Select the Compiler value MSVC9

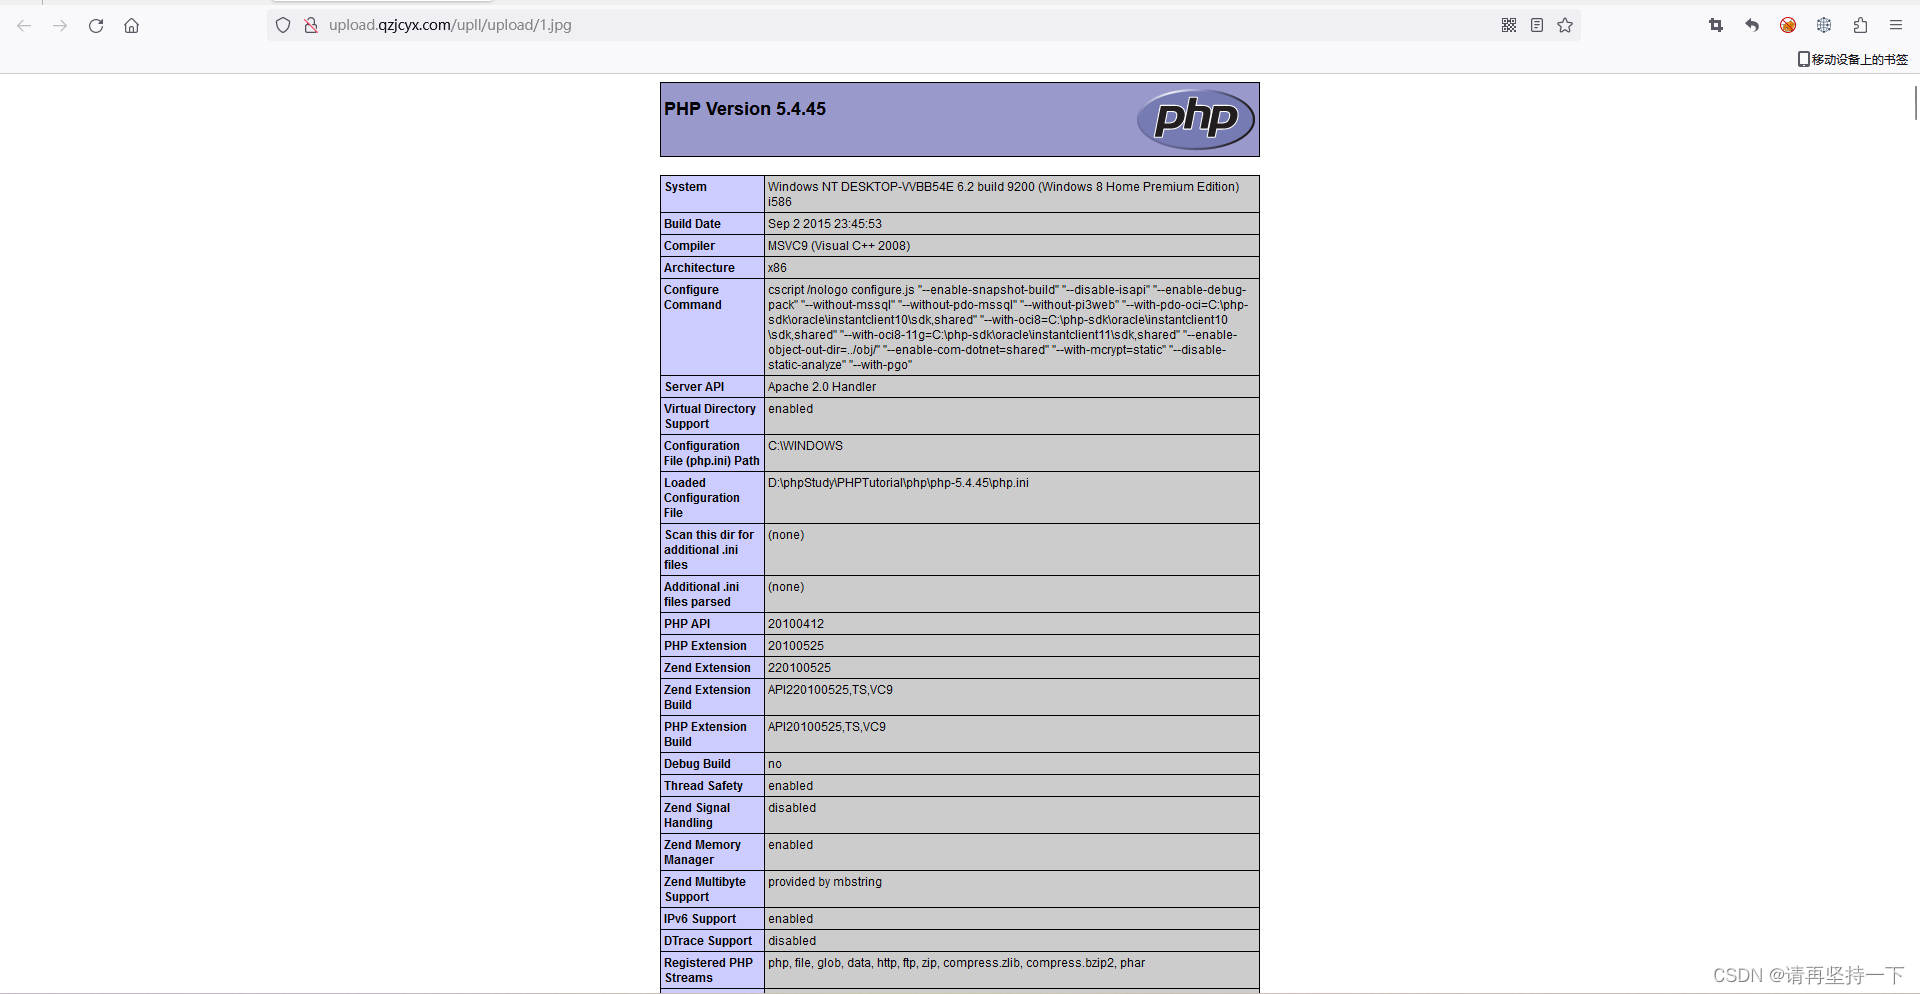[x=839, y=246]
